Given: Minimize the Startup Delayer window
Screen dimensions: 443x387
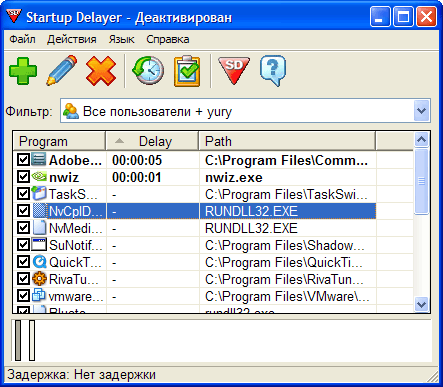Looking at the screenshot, I should 380,17.
